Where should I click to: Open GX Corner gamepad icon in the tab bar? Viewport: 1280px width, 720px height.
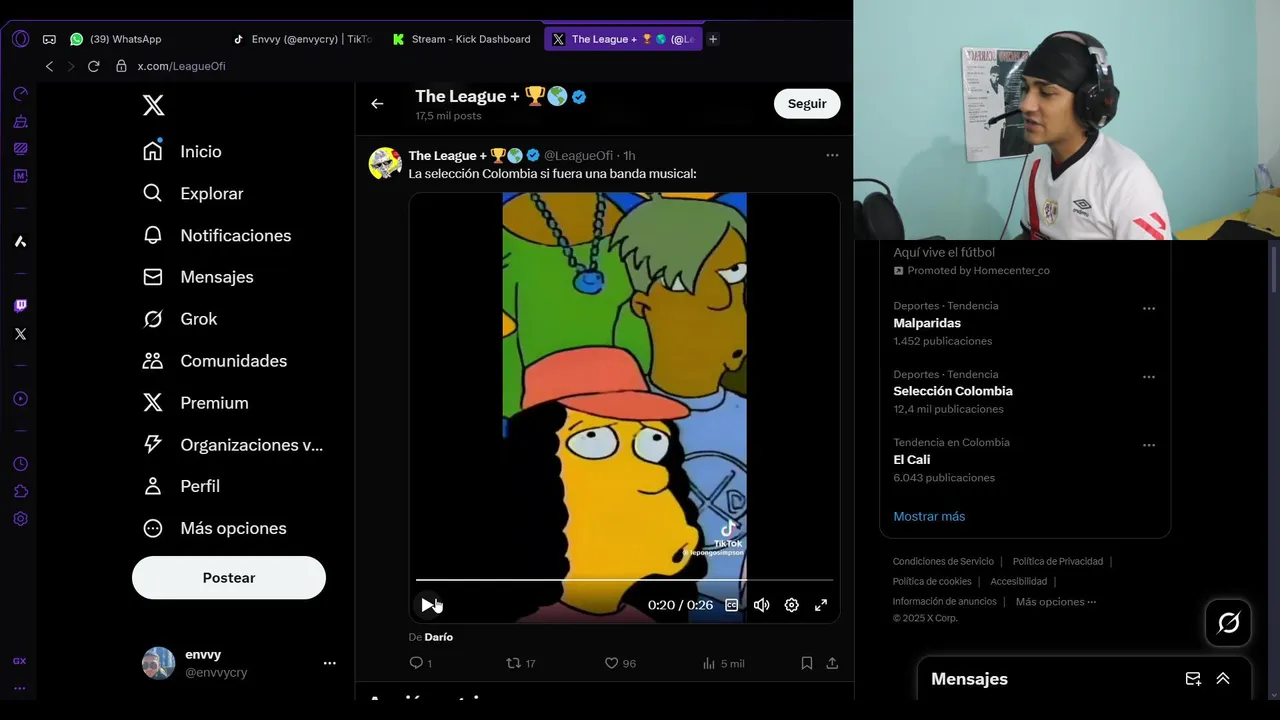49,39
